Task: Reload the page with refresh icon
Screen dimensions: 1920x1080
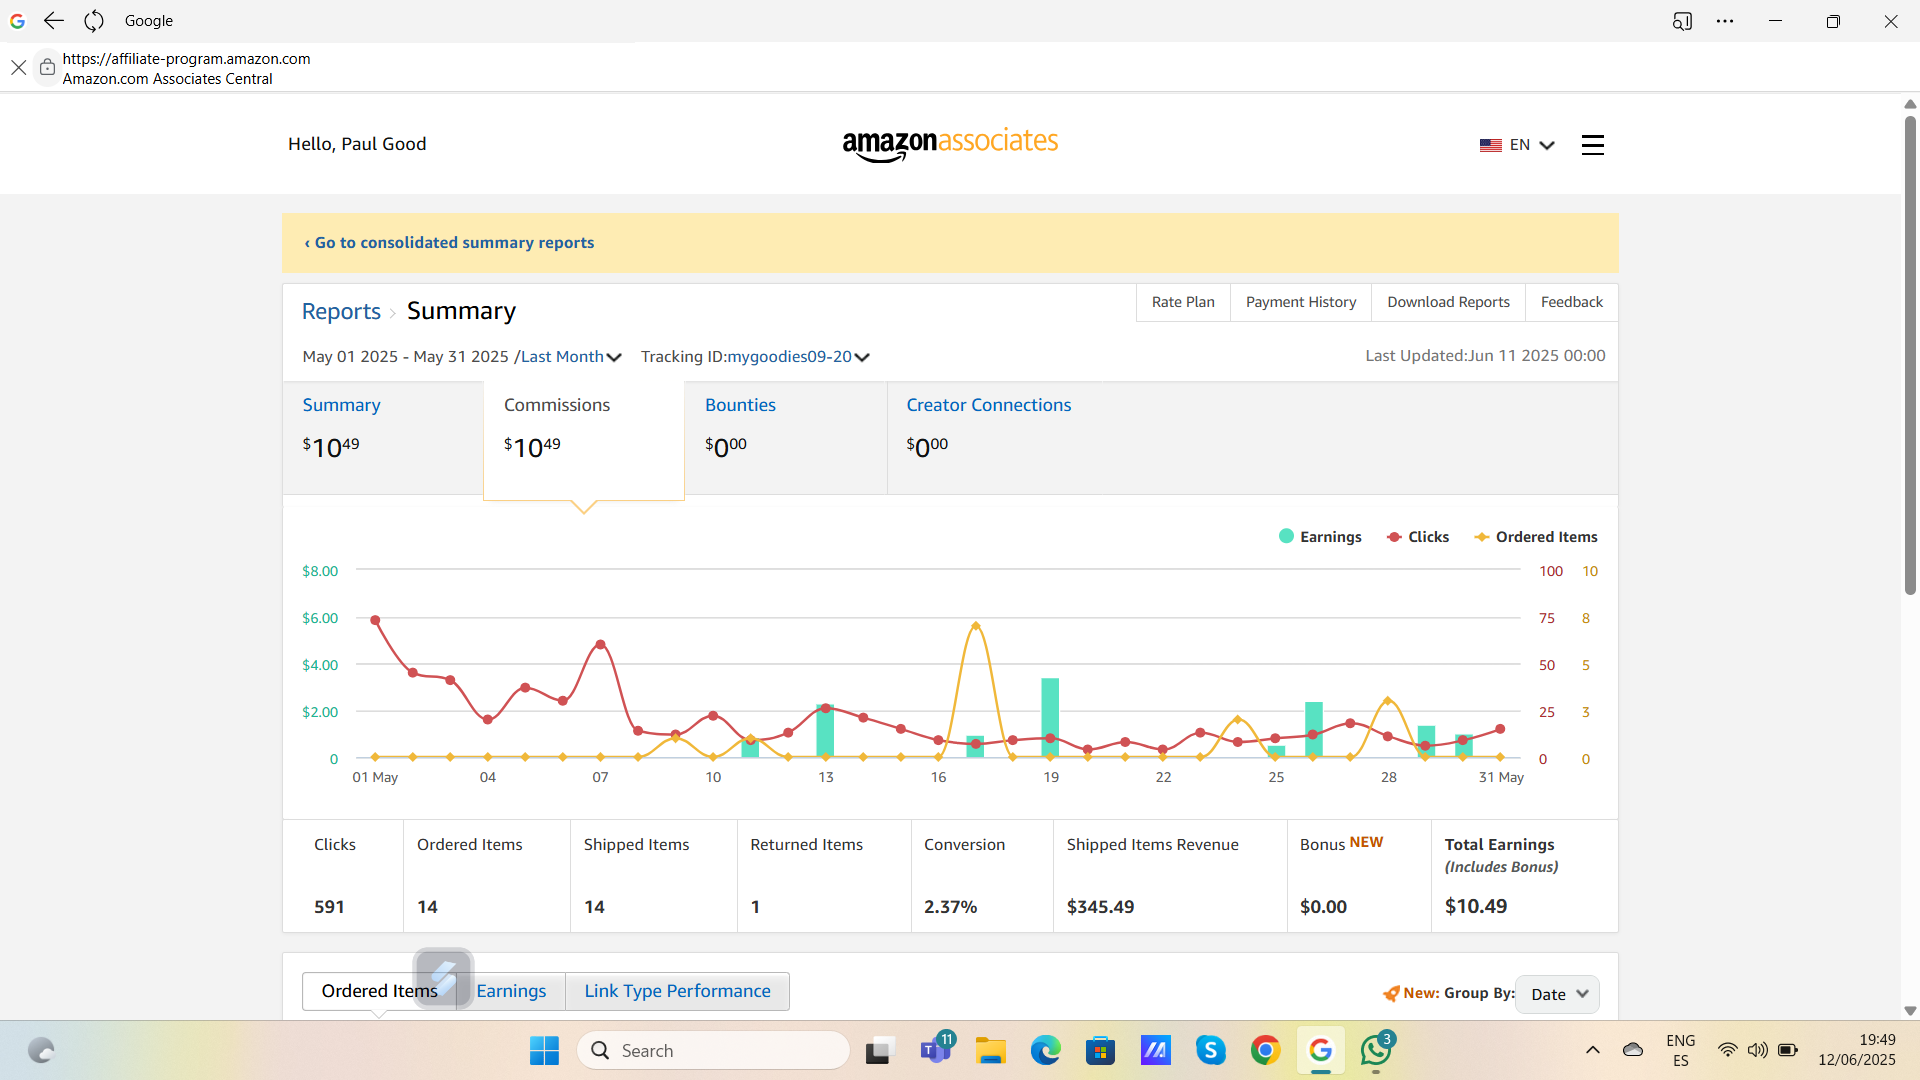Action: [94, 20]
